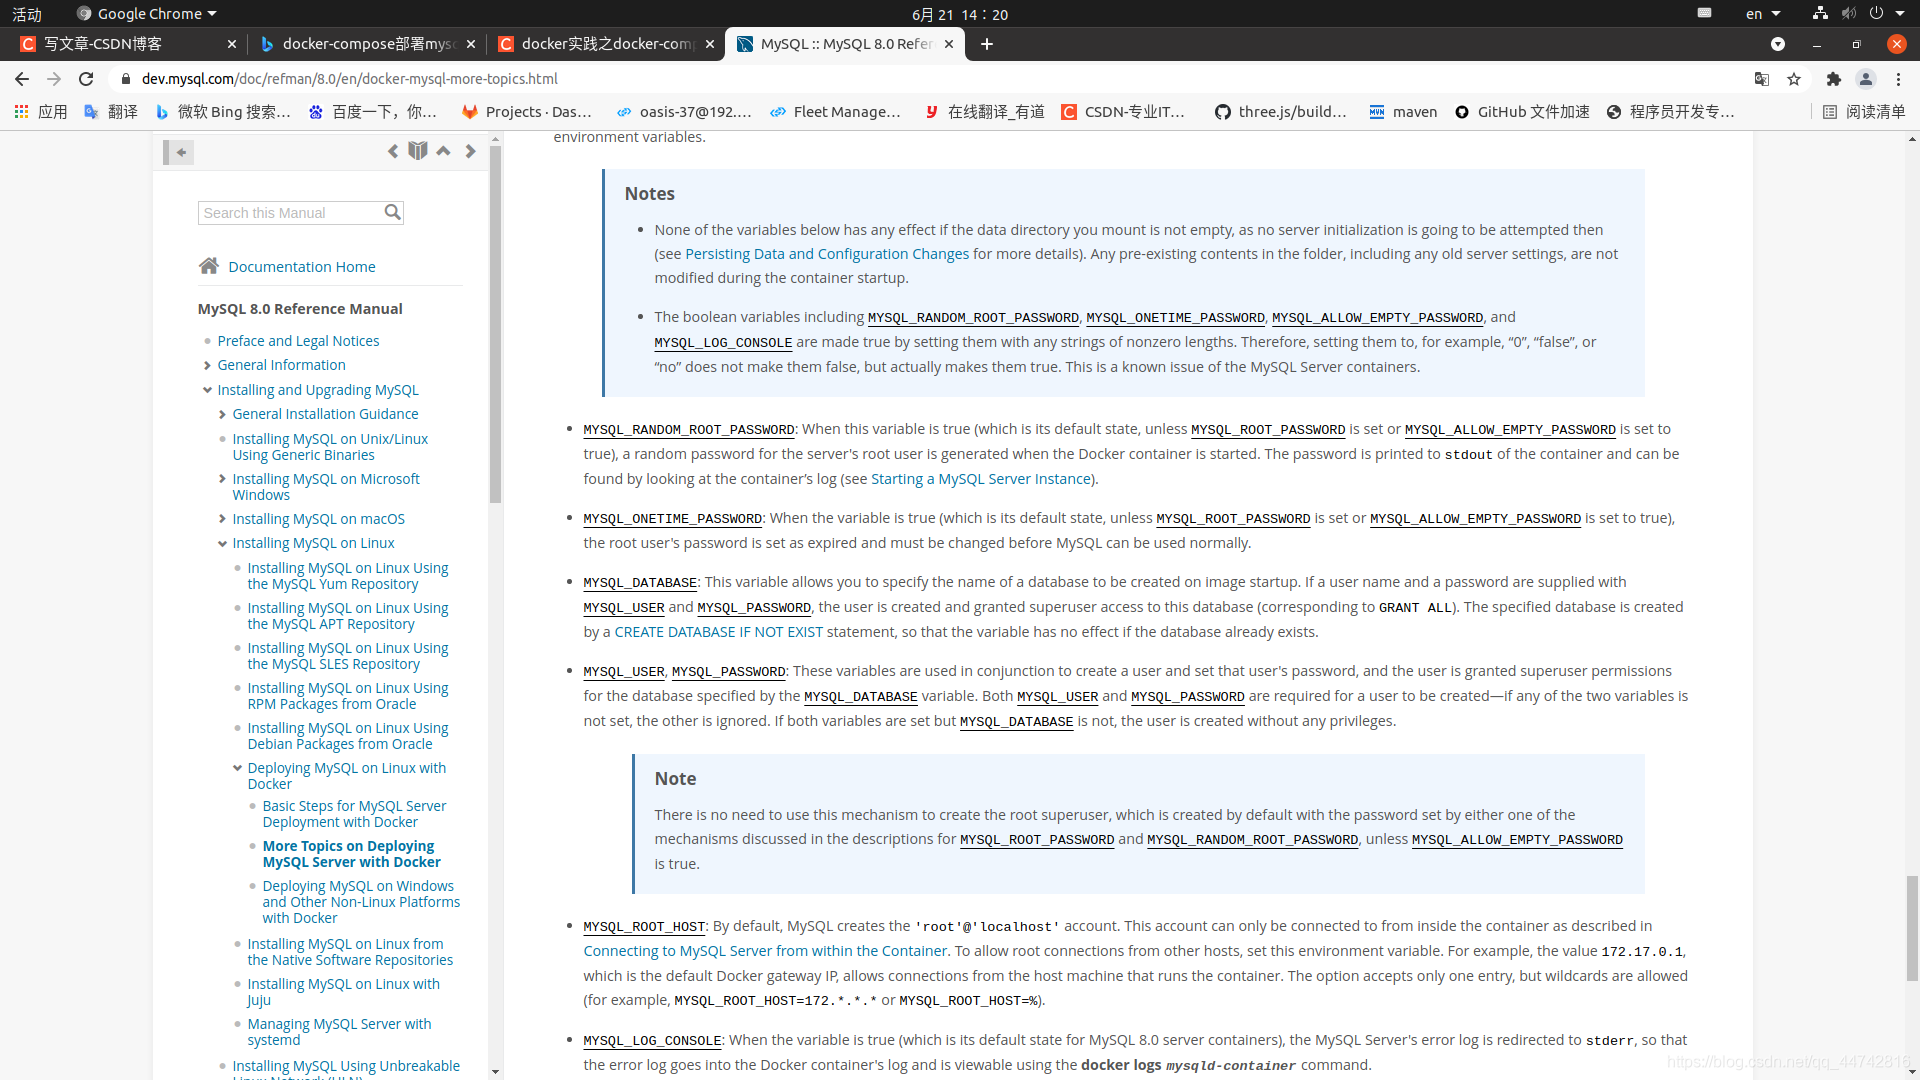The width and height of the screenshot is (1920, 1080).
Task: Click the MYSQL_LOG_CONSOLE variable link in Notes
Action: (x=722, y=343)
